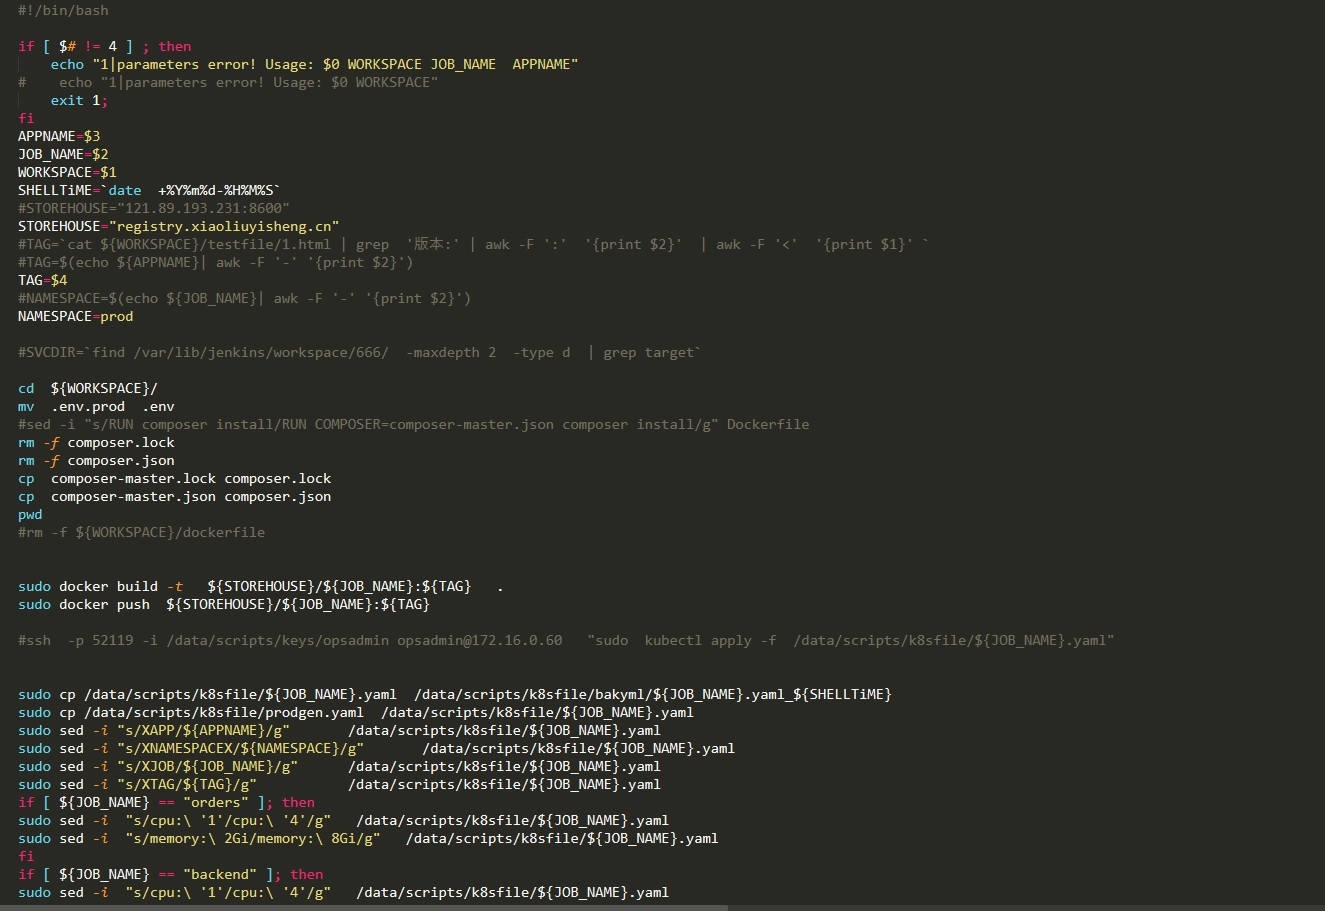Click the if JOB_NAME equals "backend" line
This screenshot has height=911, width=1325.
pos(170,874)
